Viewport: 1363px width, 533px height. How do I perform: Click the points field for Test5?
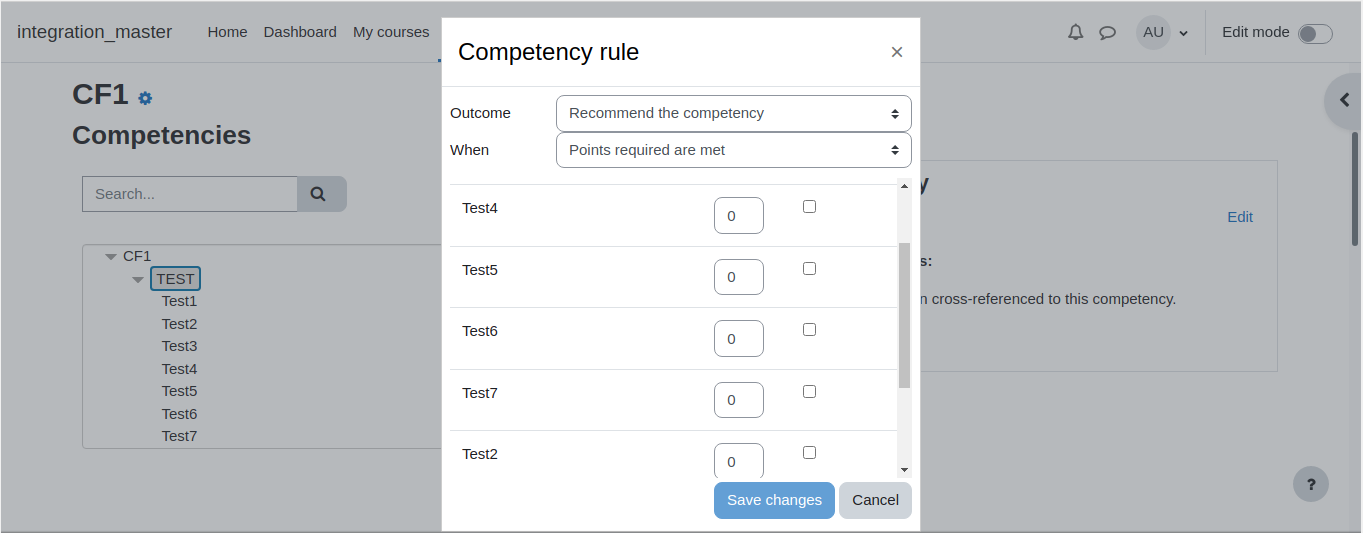[x=739, y=277]
